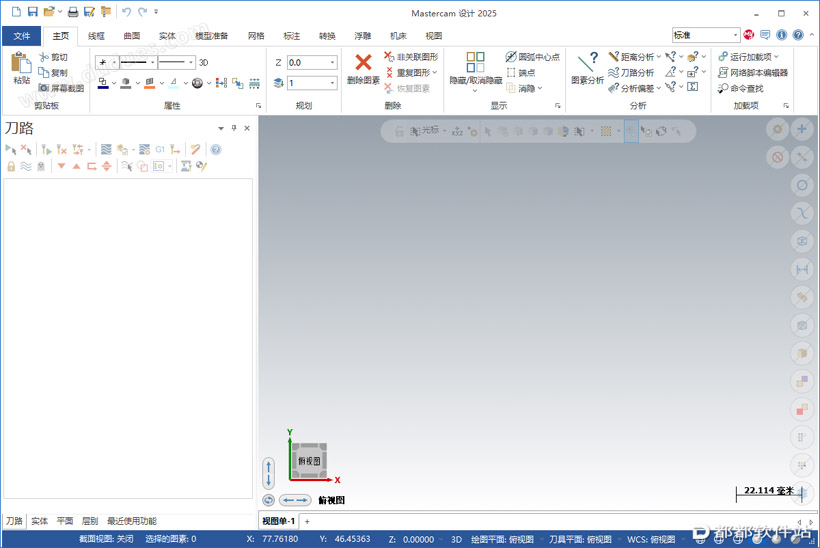Switch to the 实体 ribbon tab
820x548 pixels.
pos(167,36)
